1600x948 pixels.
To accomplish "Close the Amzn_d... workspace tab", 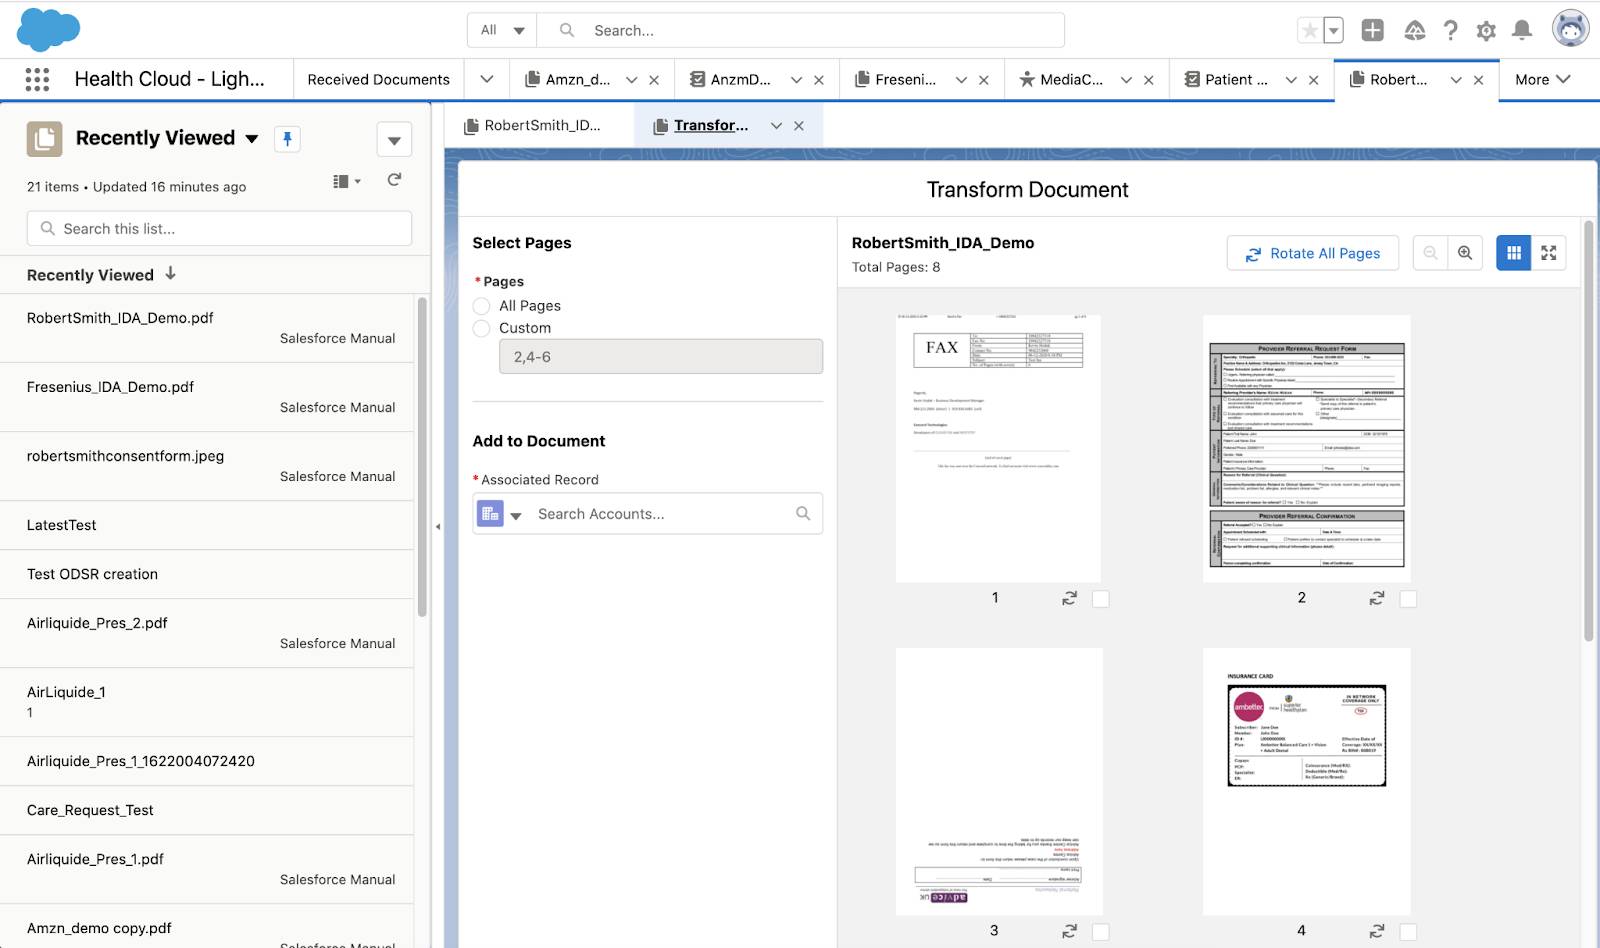I will (654, 80).
